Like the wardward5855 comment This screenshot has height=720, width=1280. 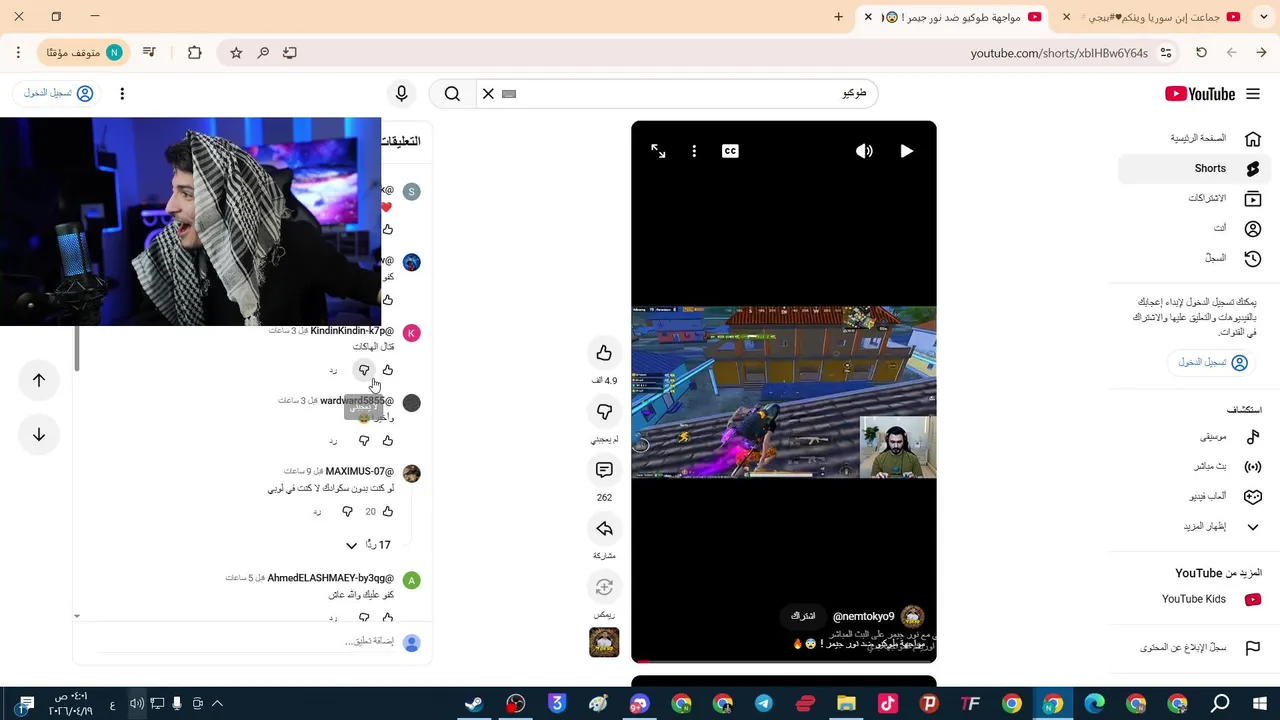(388, 440)
